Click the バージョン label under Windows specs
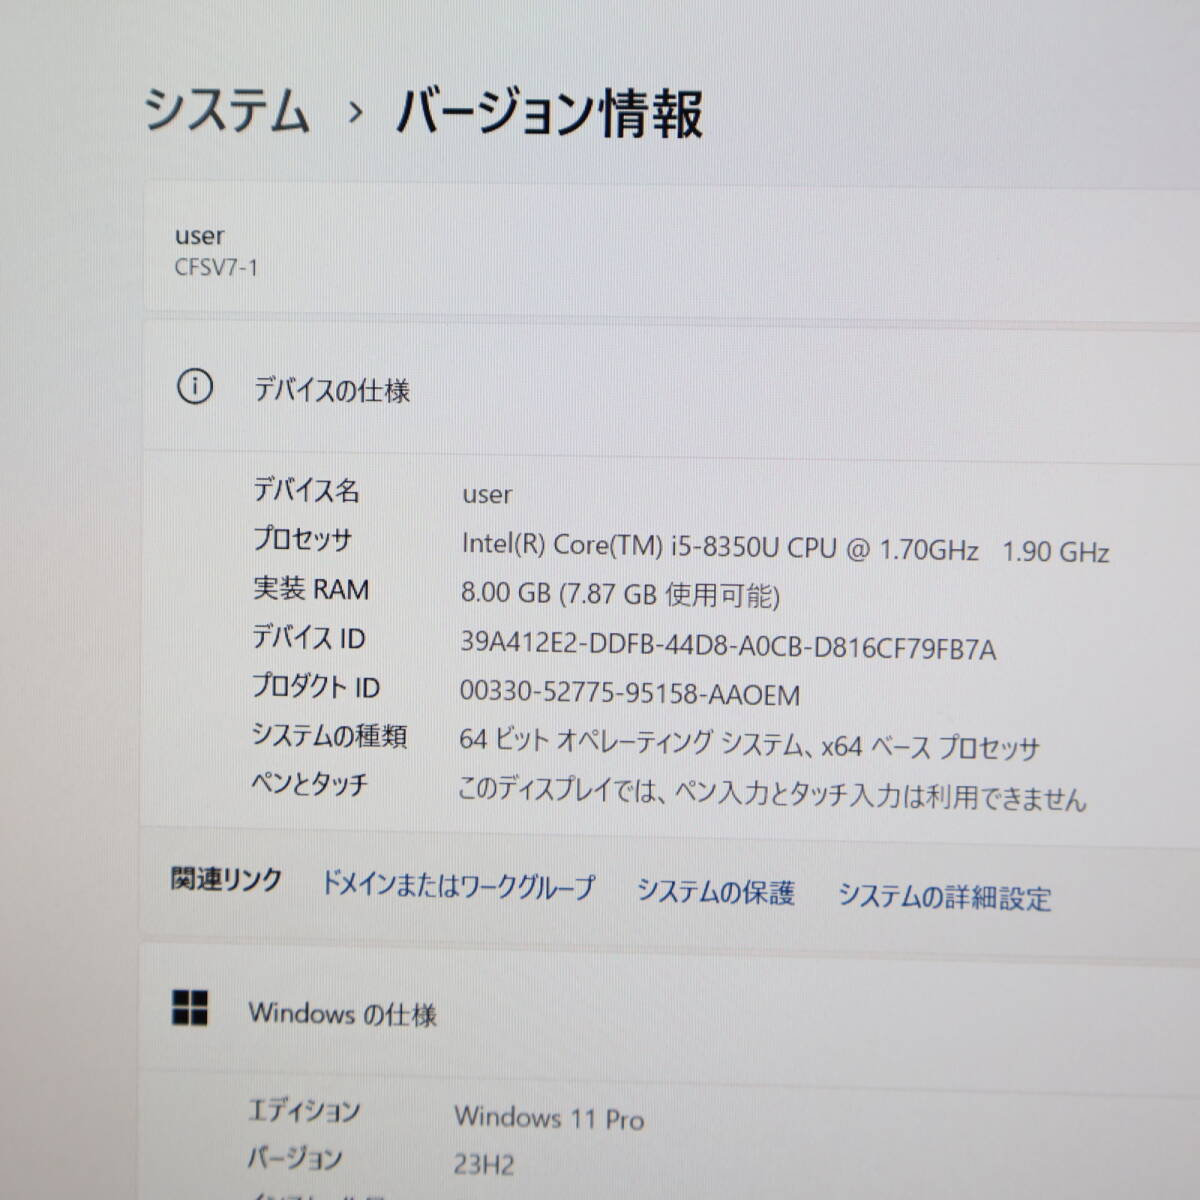This screenshot has width=1200, height=1200. click(294, 1158)
